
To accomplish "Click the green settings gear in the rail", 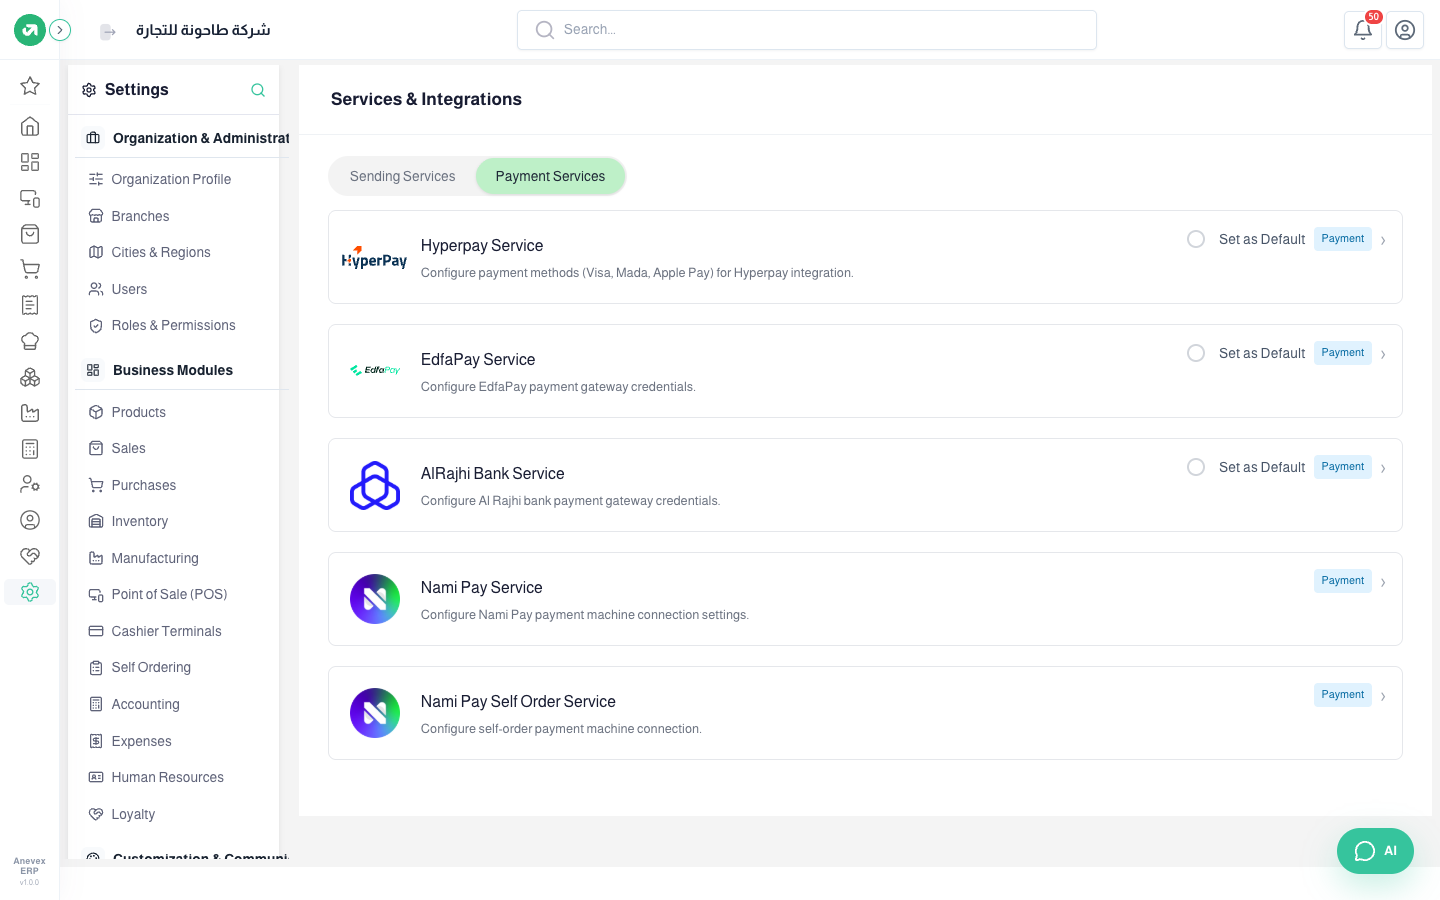I will (x=30, y=592).
